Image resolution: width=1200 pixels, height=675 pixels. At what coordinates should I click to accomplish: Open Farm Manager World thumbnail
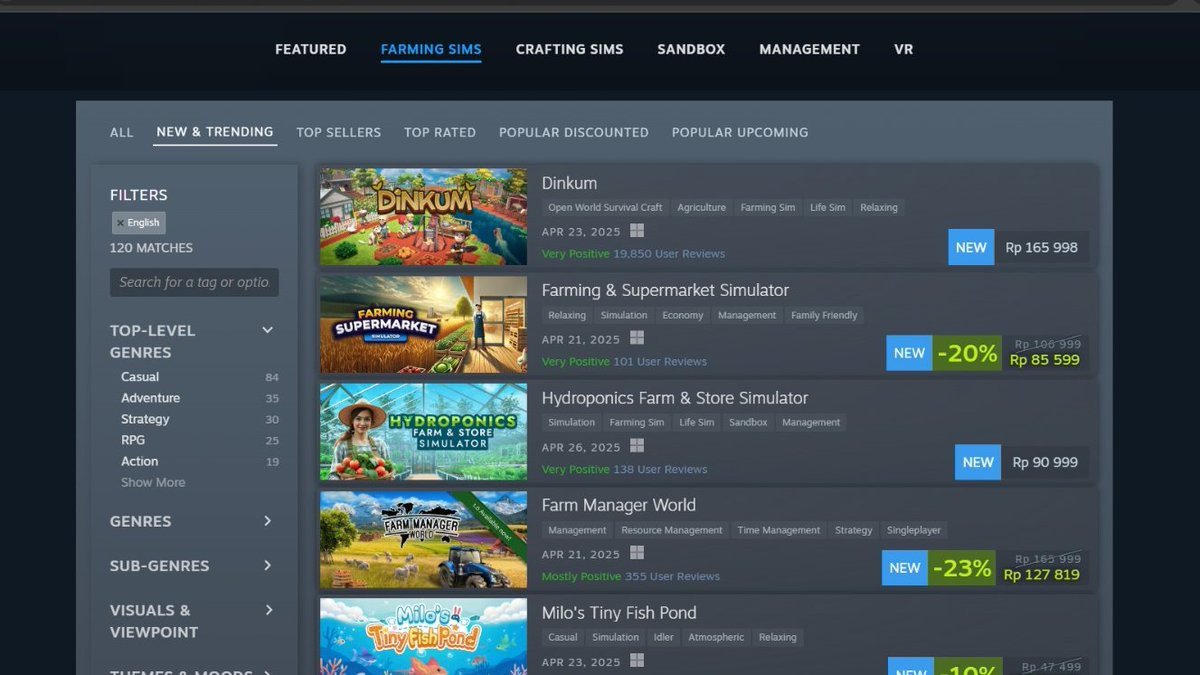click(x=423, y=539)
